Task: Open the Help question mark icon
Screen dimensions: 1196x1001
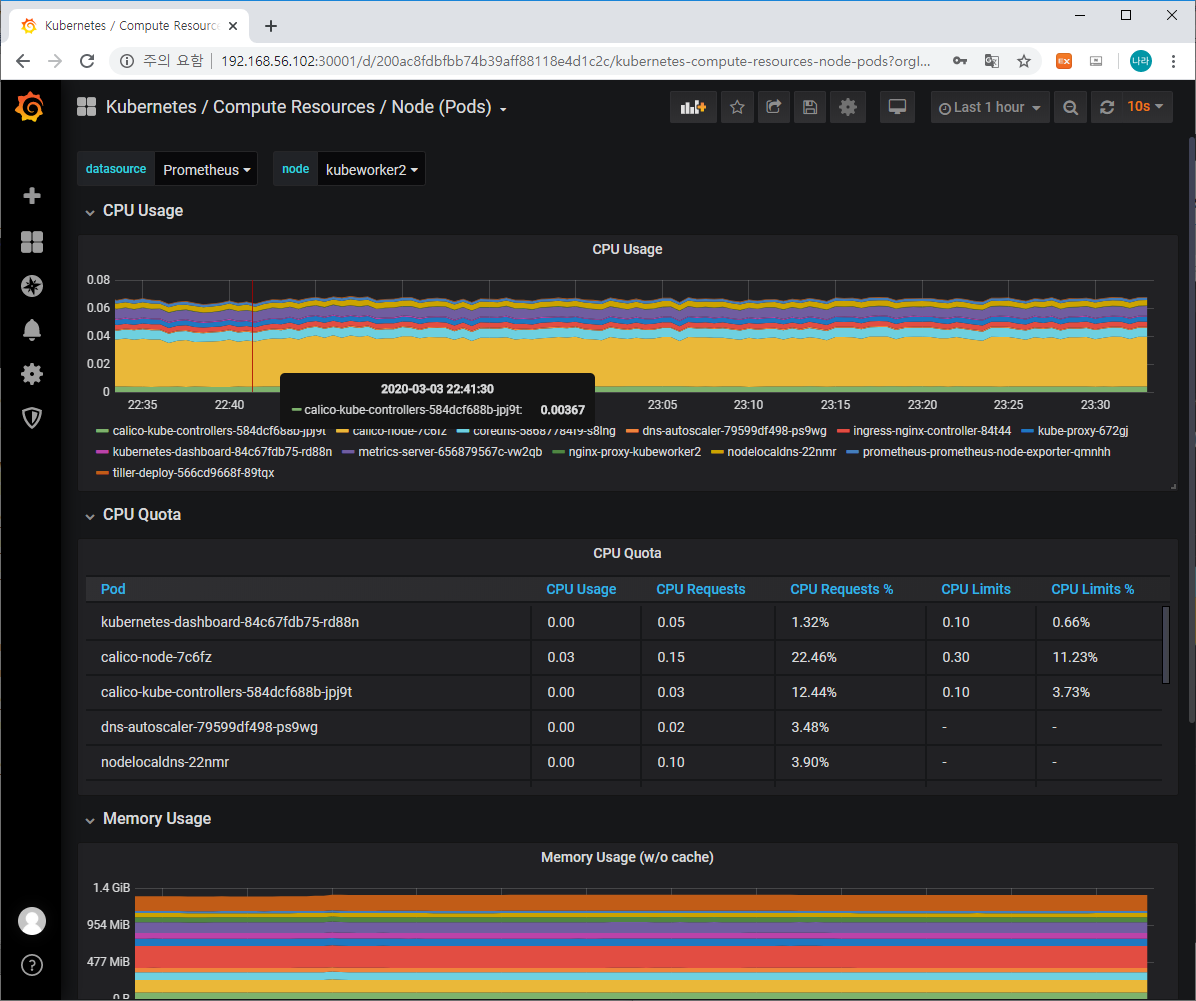Action: point(32,965)
